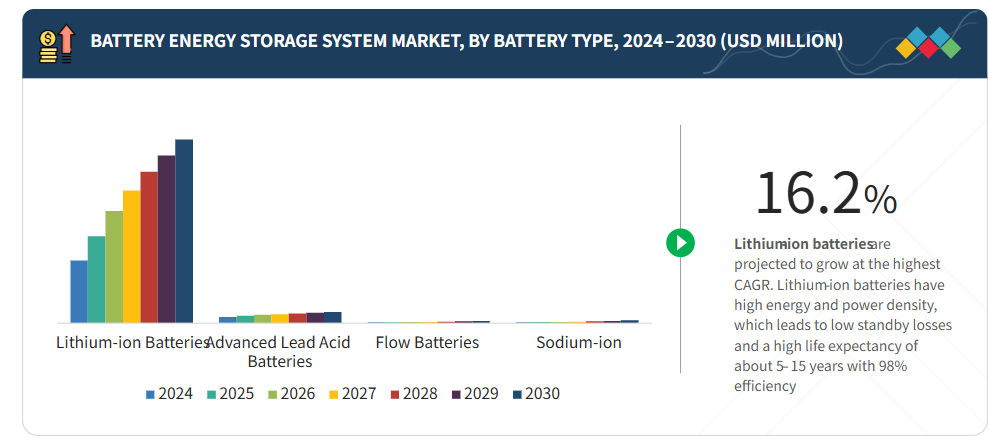The width and height of the screenshot is (989, 441).
Task: Click the colorful diamond logo in header
Action: pos(928,42)
